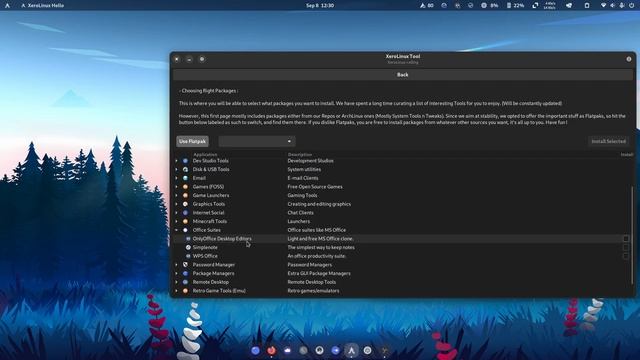Viewport: 640px width, 360px height.
Task: Sort by the Application column header
Action: pos(205,154)
